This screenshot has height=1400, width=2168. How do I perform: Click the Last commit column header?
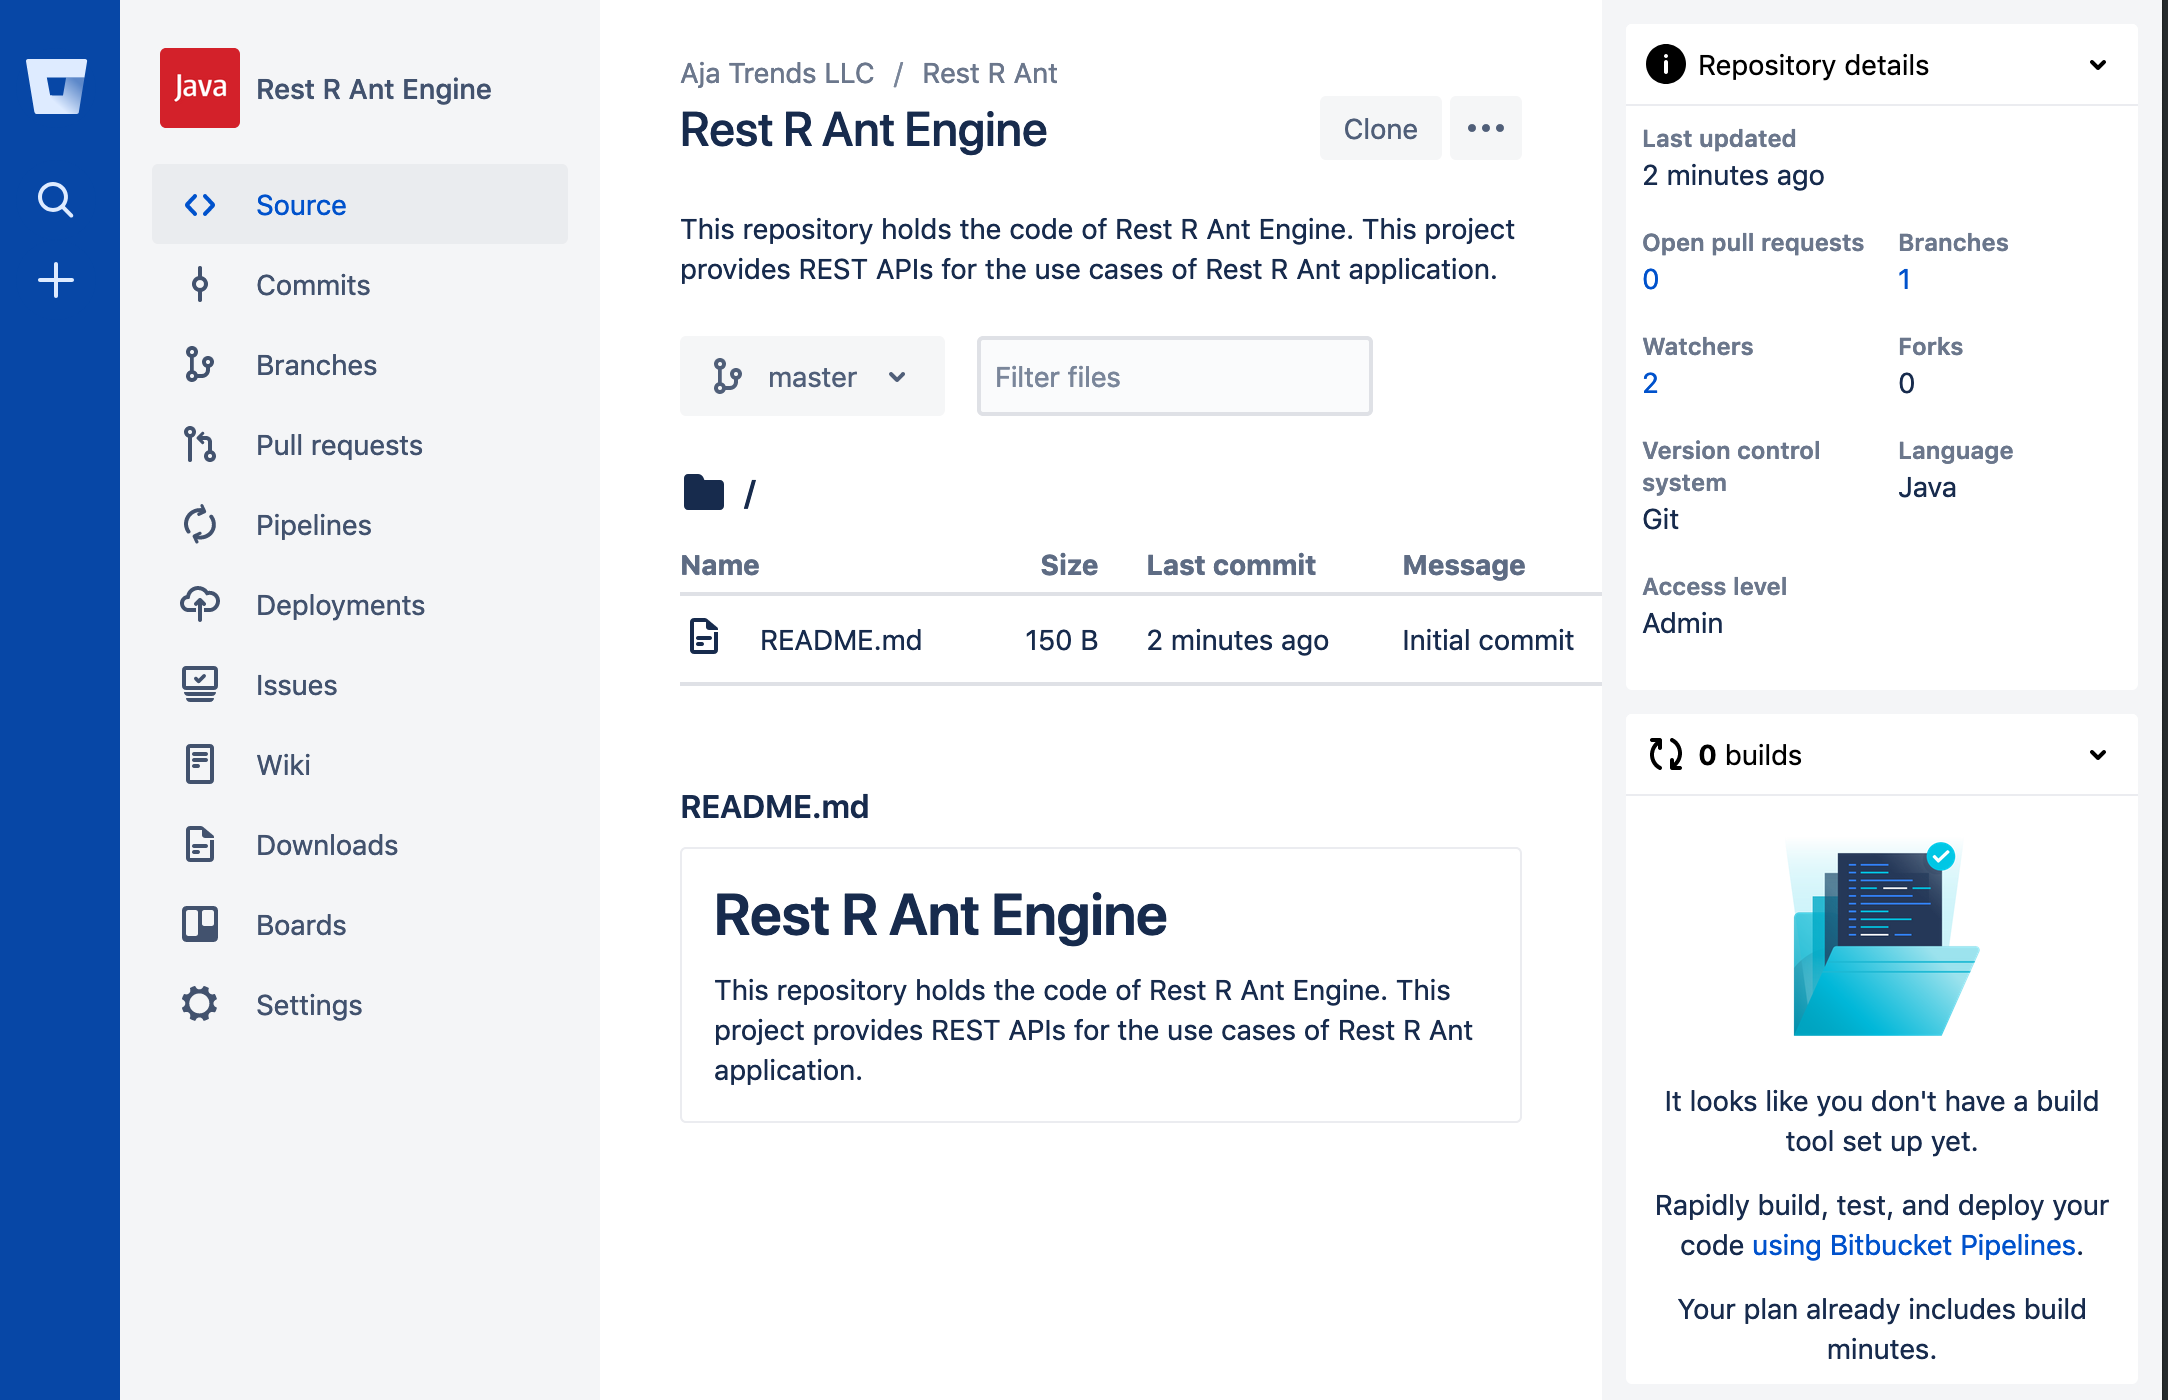pyautogui.click(x=1231, y=565)
